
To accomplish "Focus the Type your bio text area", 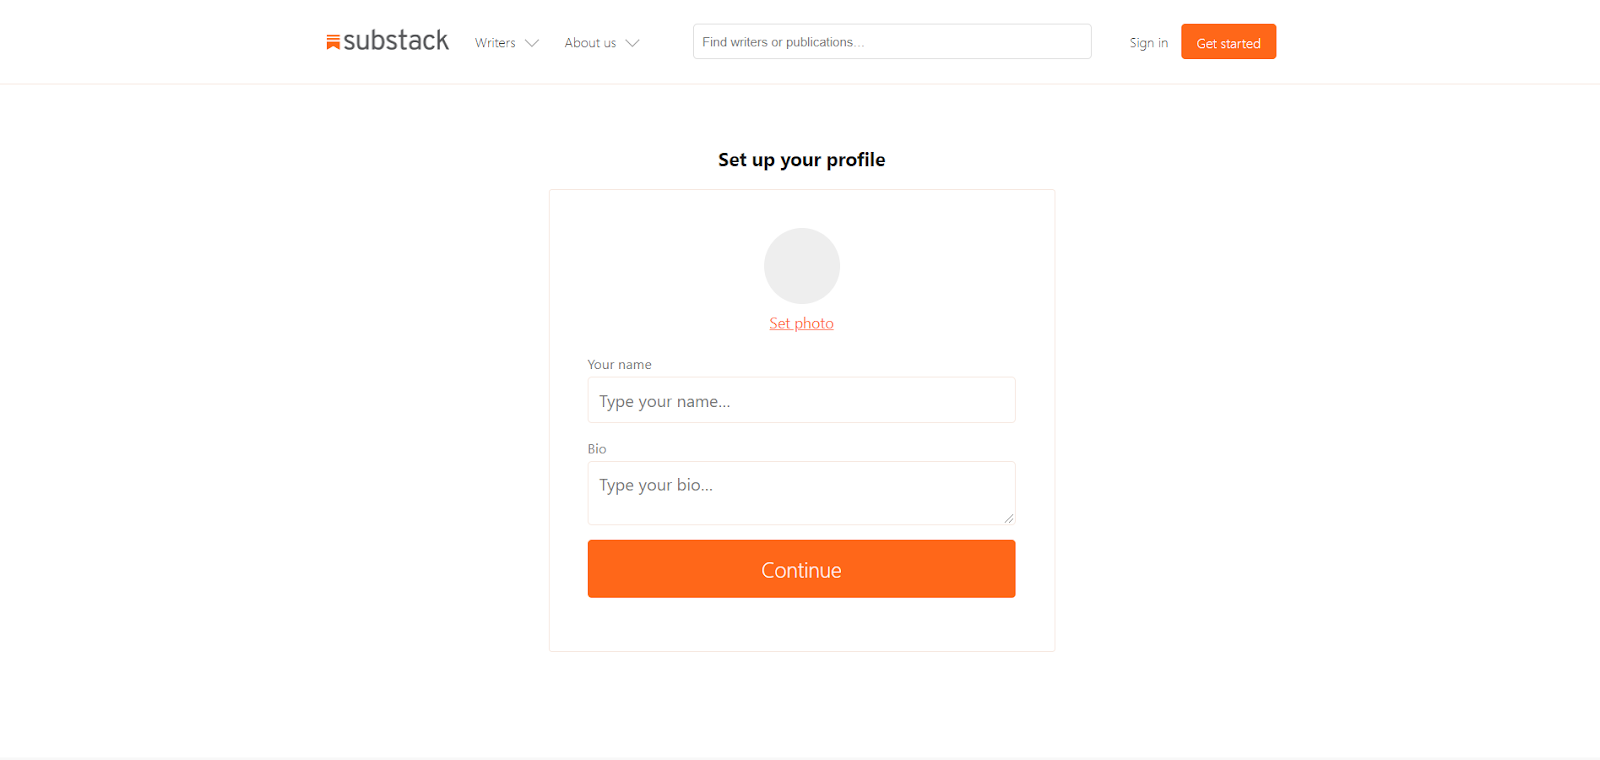I will coord(801,492).
